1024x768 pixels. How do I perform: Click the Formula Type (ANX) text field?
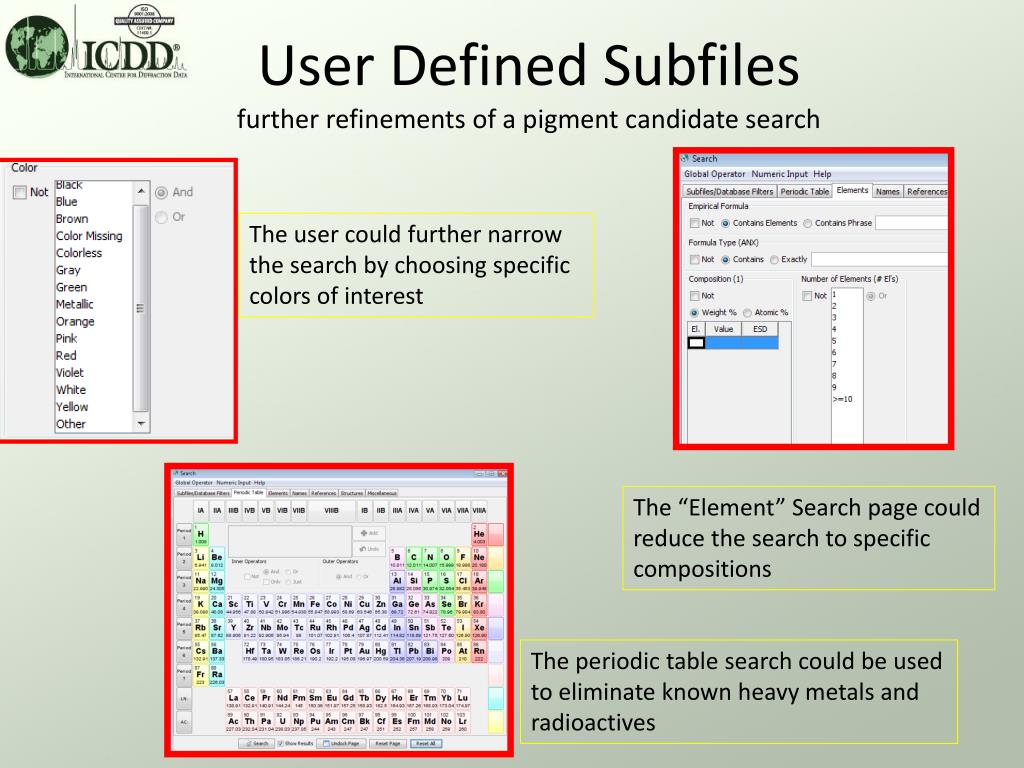[x=879, y=260]
